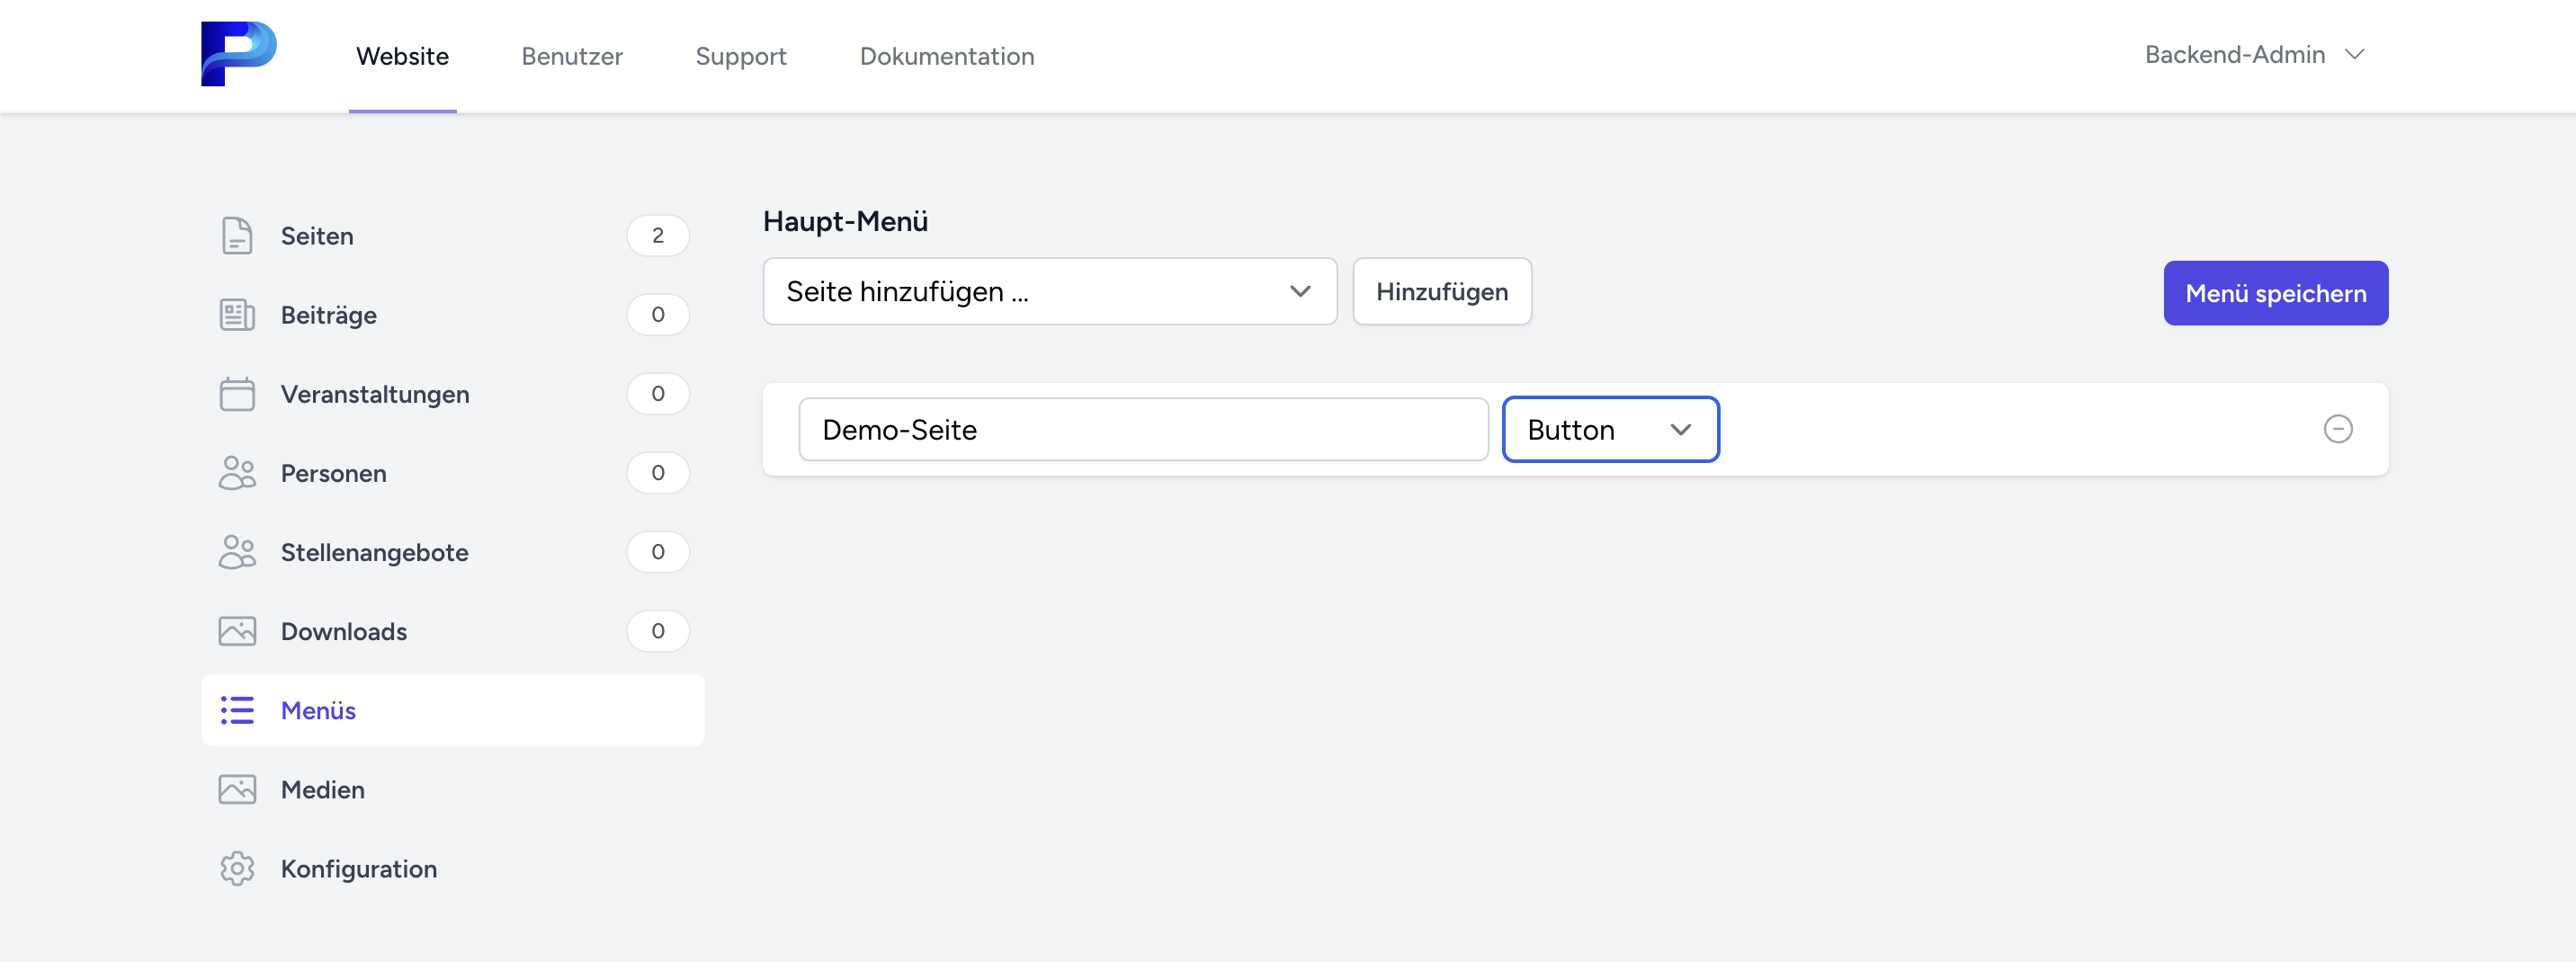
Task: Click the Personen people icon
Action: (237, 473)
